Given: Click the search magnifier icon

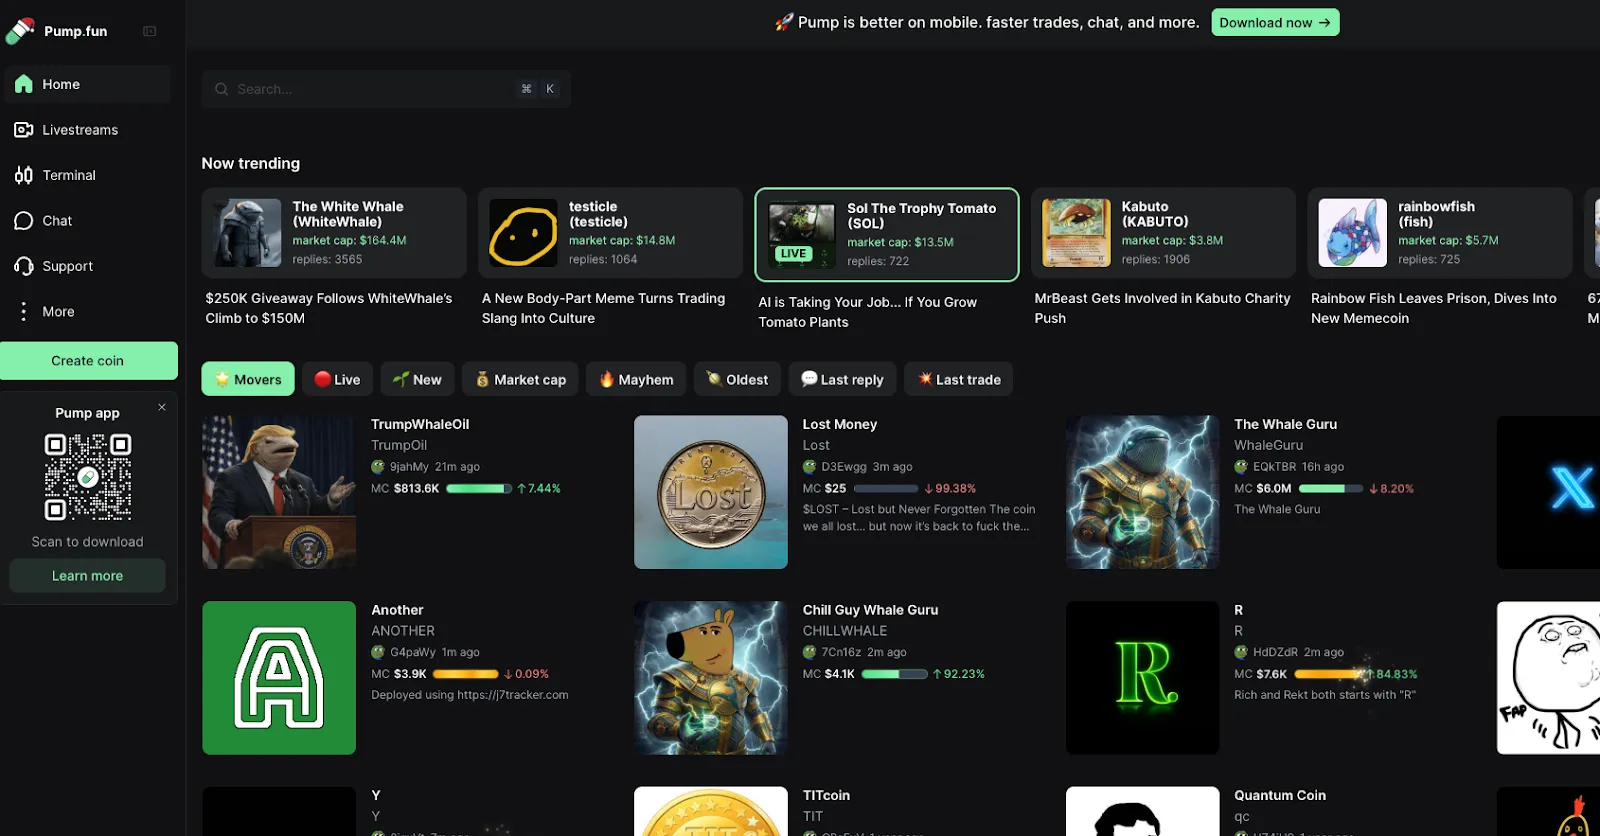Looking at the screenshot, I should pyautogui.click(x=222, y=89).
